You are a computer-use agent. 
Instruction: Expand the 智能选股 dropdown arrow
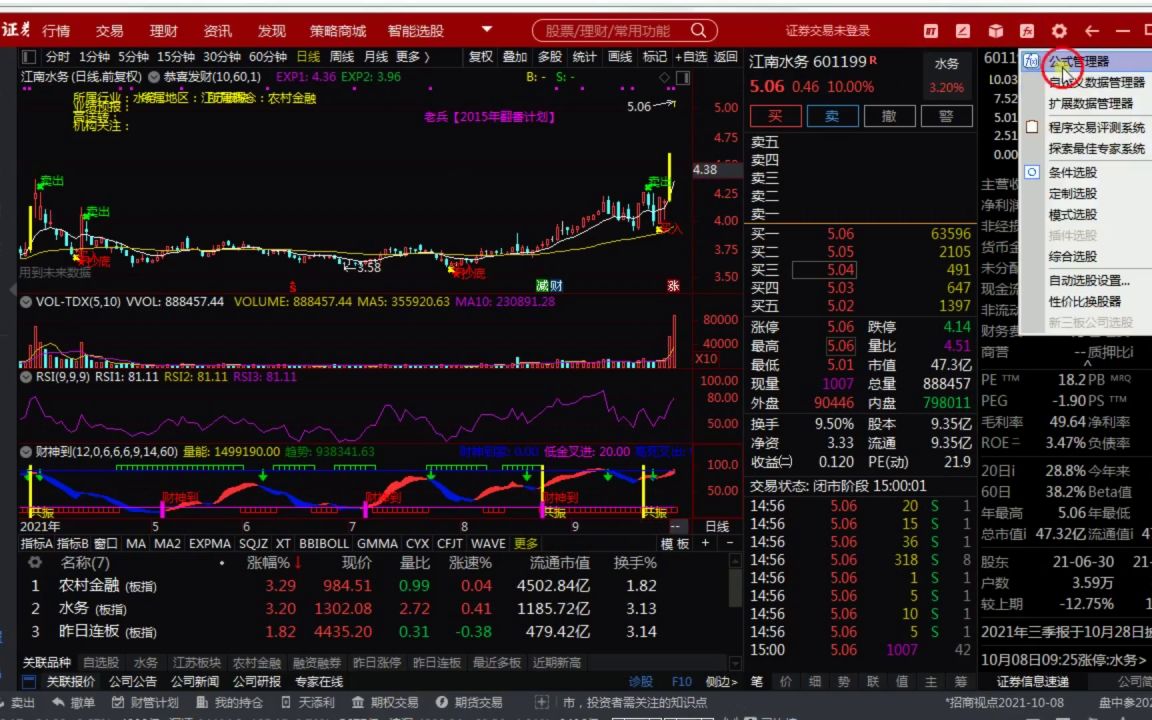click(487, 30)
